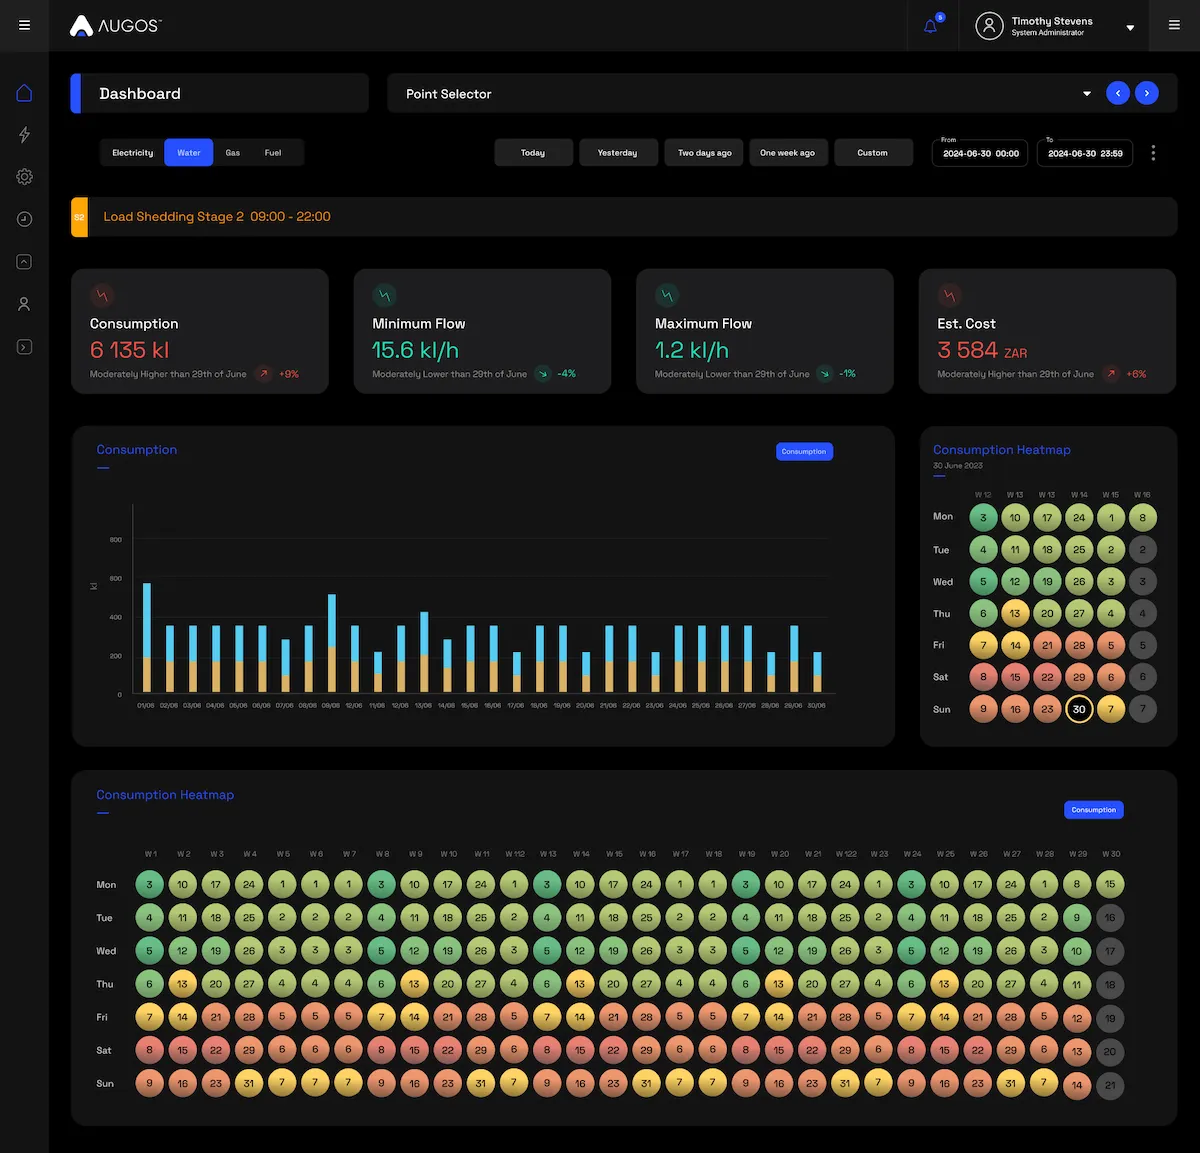Click the notification bell icon
Image resolution: width=1200 pixels, height=1153 pixels.
[x=931, y=26]
